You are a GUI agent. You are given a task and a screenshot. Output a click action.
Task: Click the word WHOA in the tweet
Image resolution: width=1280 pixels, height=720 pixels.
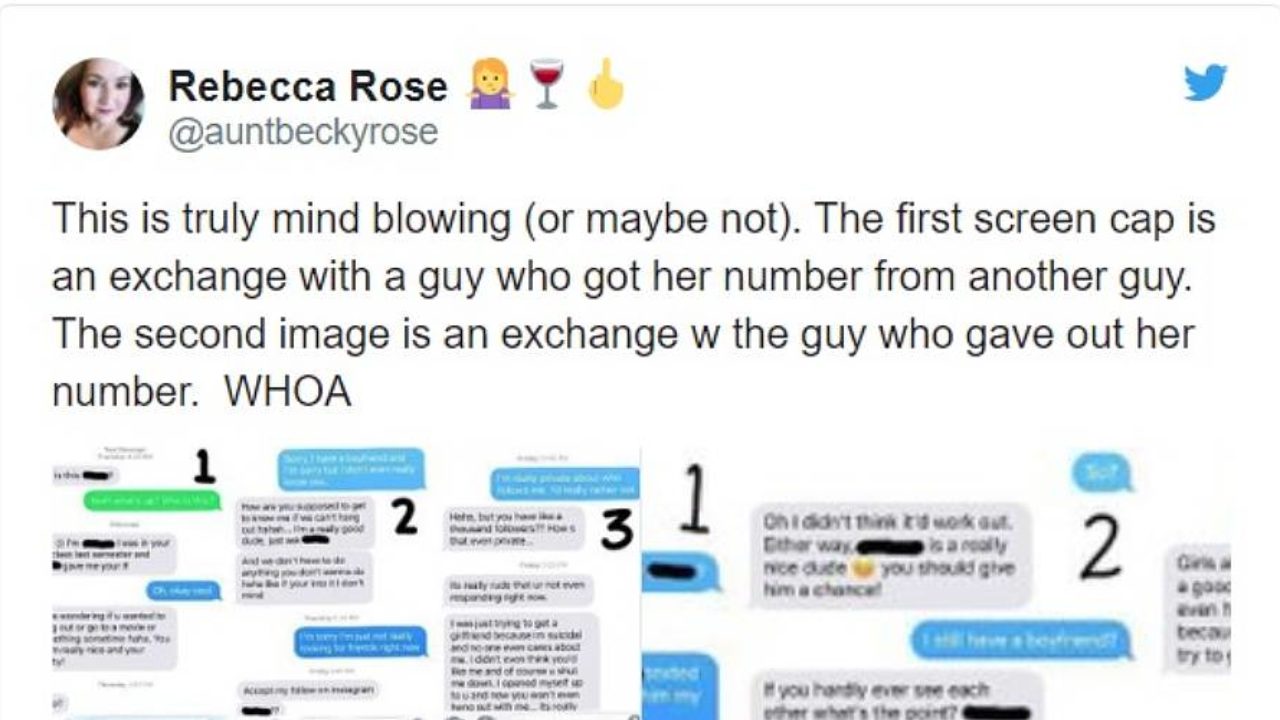pos(288,392)
